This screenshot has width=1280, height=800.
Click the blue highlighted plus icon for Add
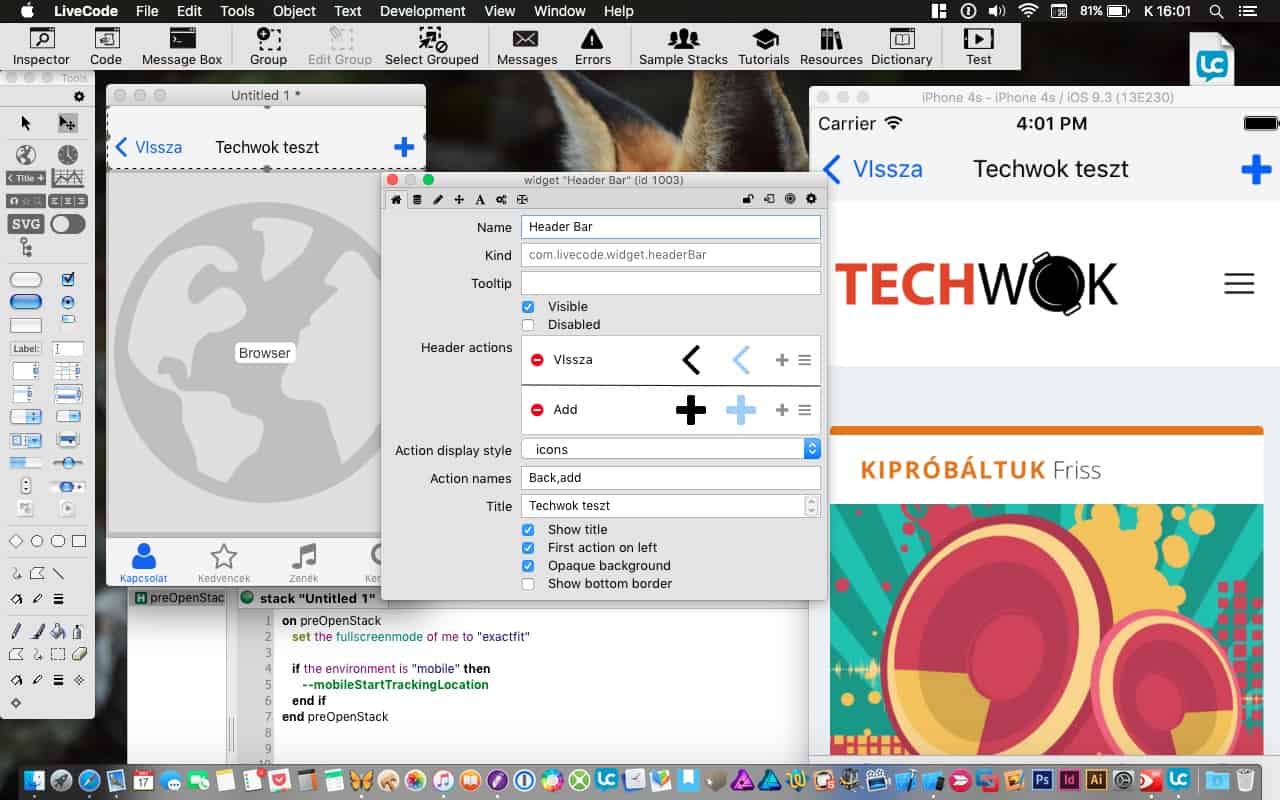pos(741,410)
